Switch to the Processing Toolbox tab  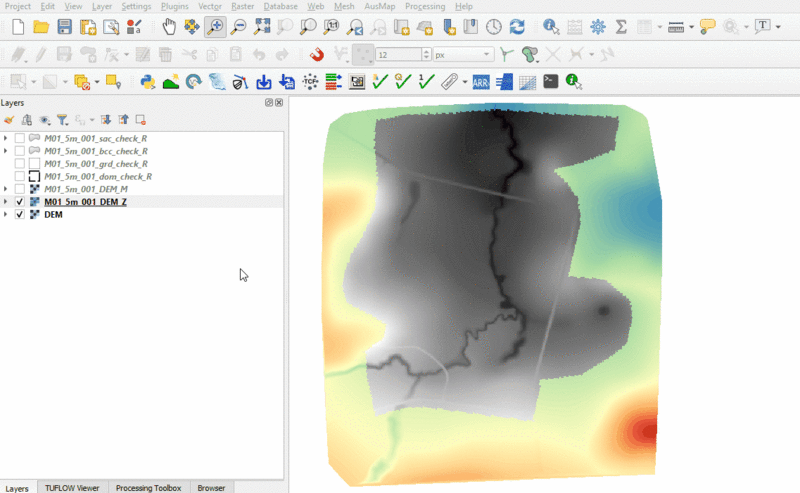(148, 487)
